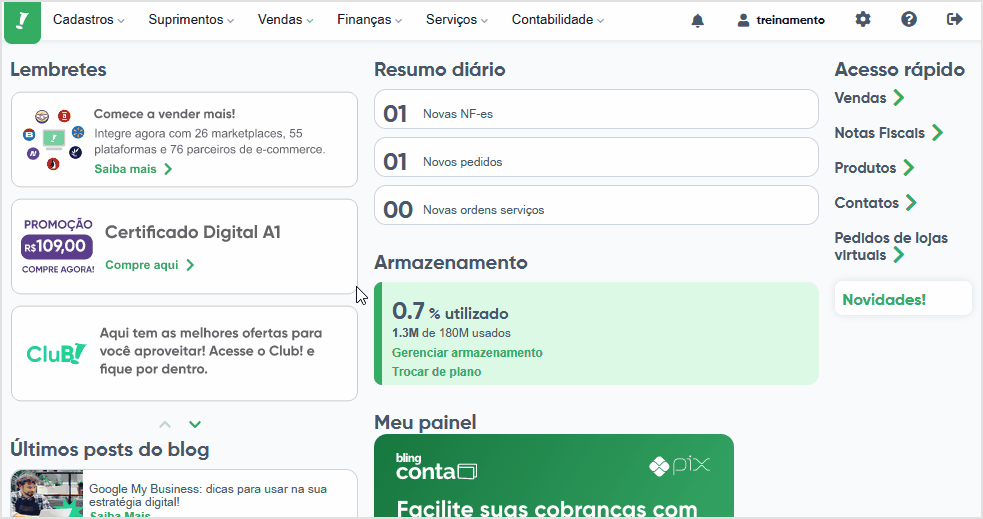983x519 pixels.
Task: Open the Novos pedidos summary card
Action: [596, 157]
